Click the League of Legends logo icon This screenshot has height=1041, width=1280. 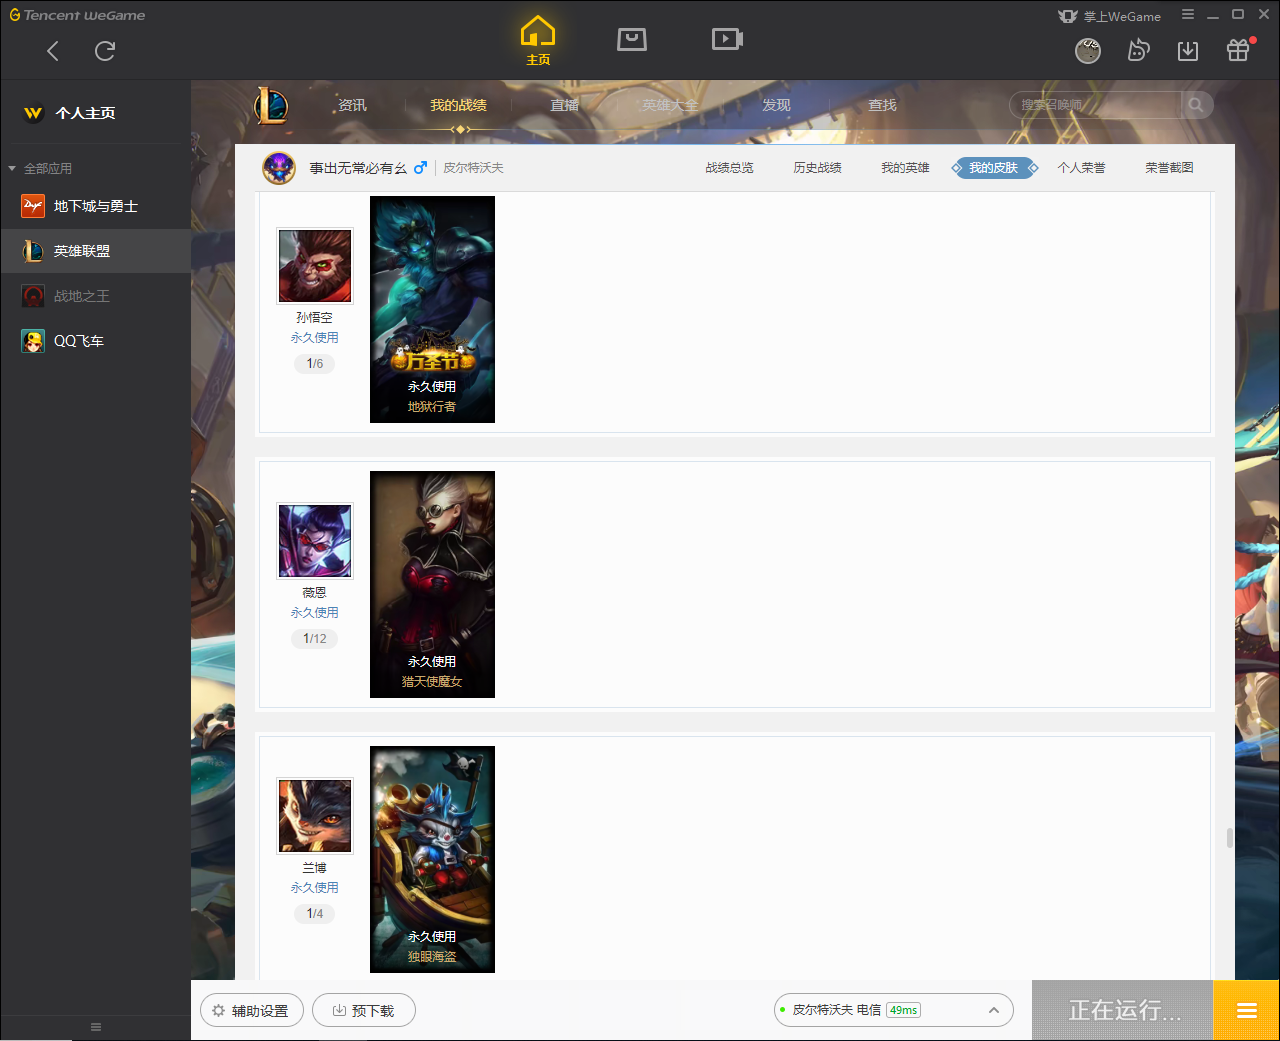(x=270, y=105)
